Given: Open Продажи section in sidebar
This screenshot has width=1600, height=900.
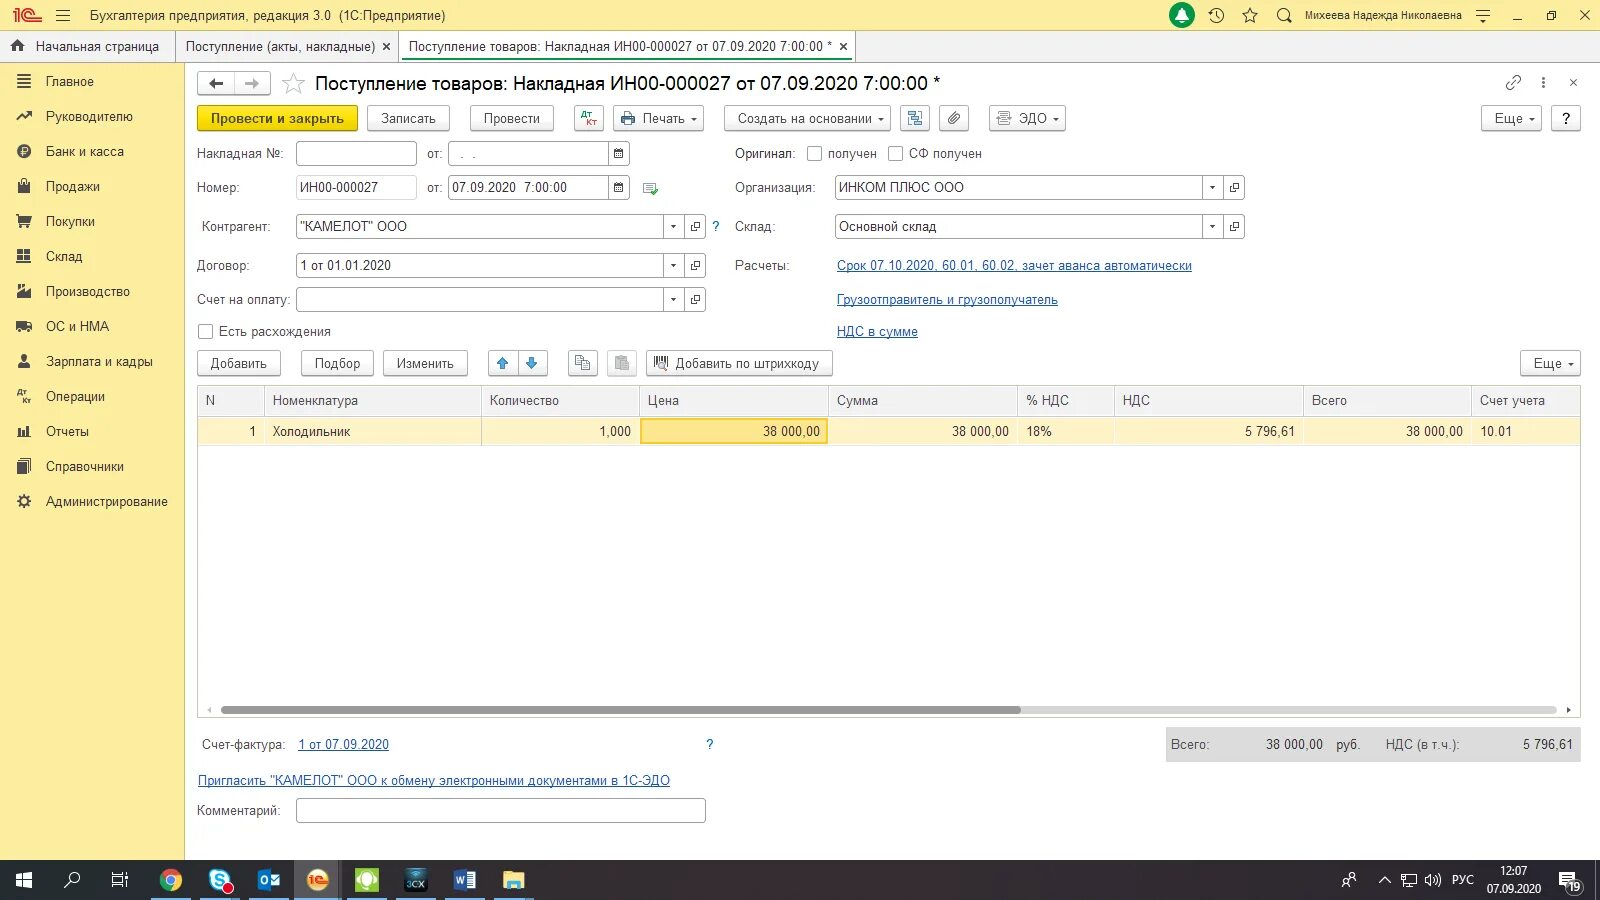Looking at the screenshot, I should click(73, 187).
